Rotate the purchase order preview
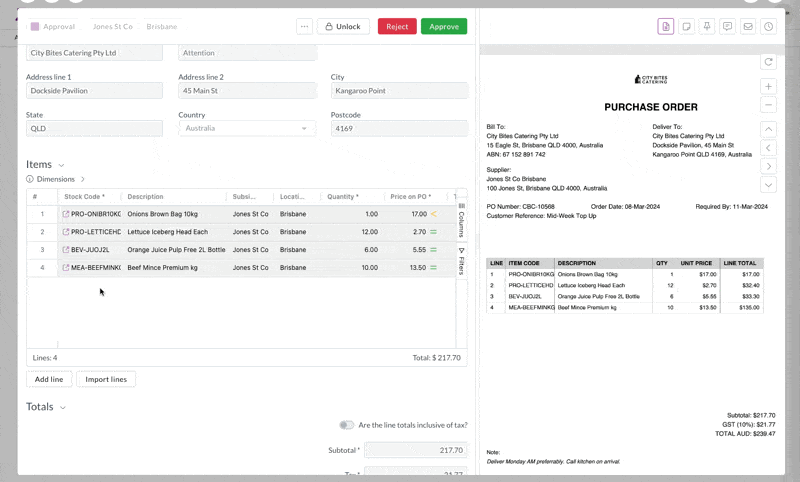The height and width of the screenshot is (482, 800). coord(768,62)
